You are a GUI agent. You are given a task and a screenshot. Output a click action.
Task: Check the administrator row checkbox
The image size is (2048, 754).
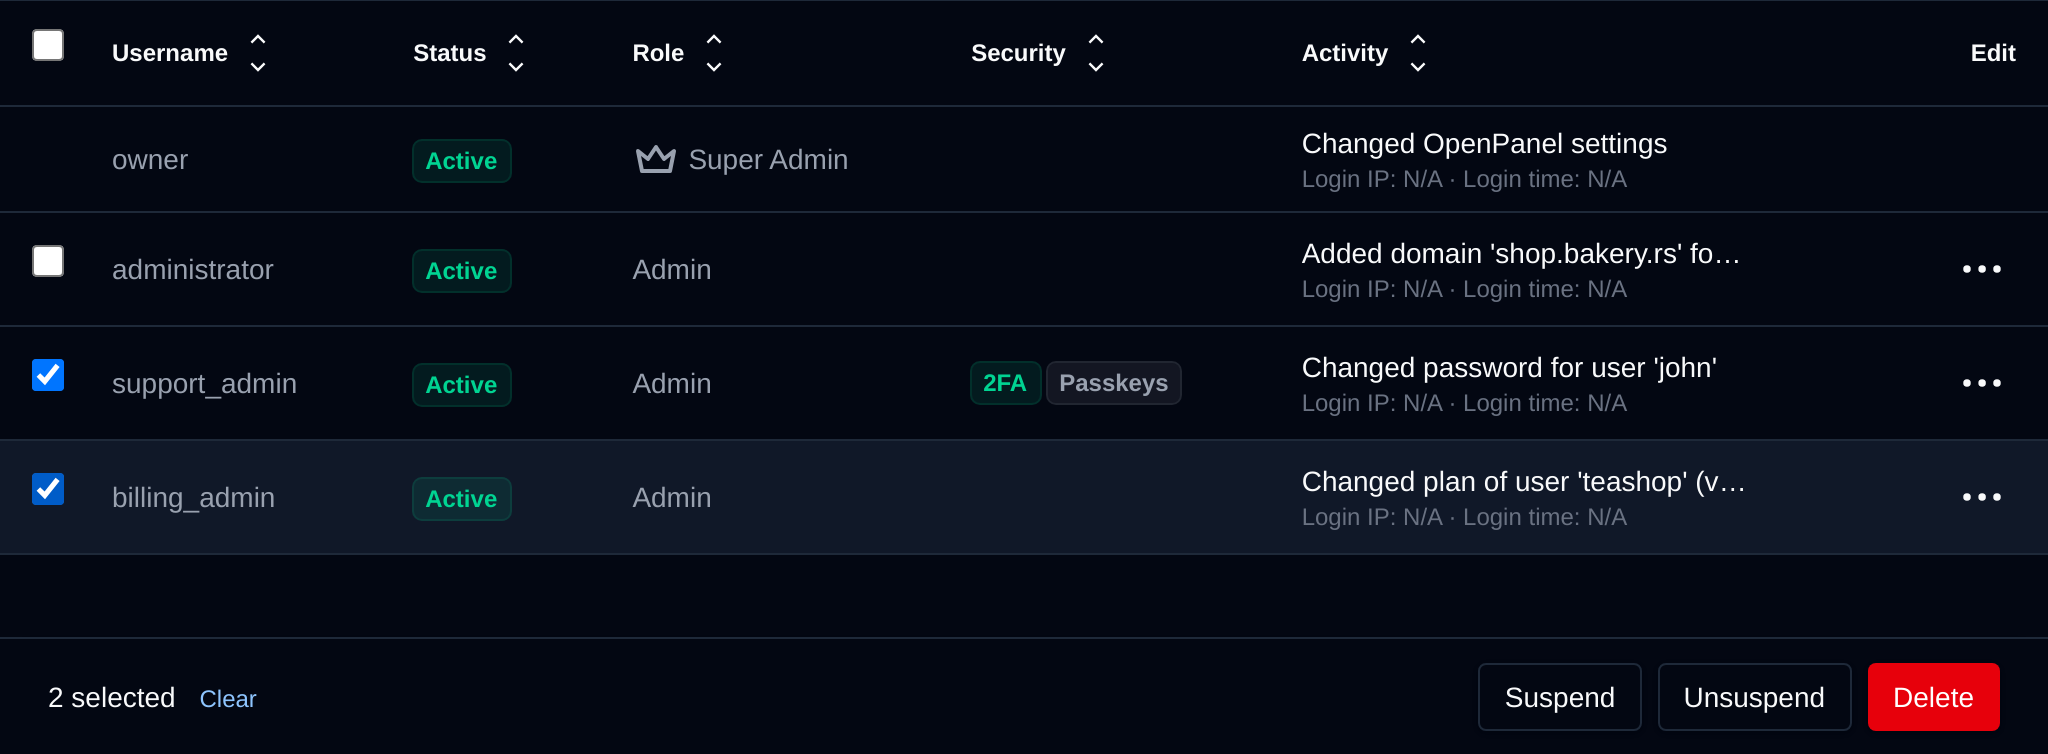pyautogui.click(x=48, y=261)
